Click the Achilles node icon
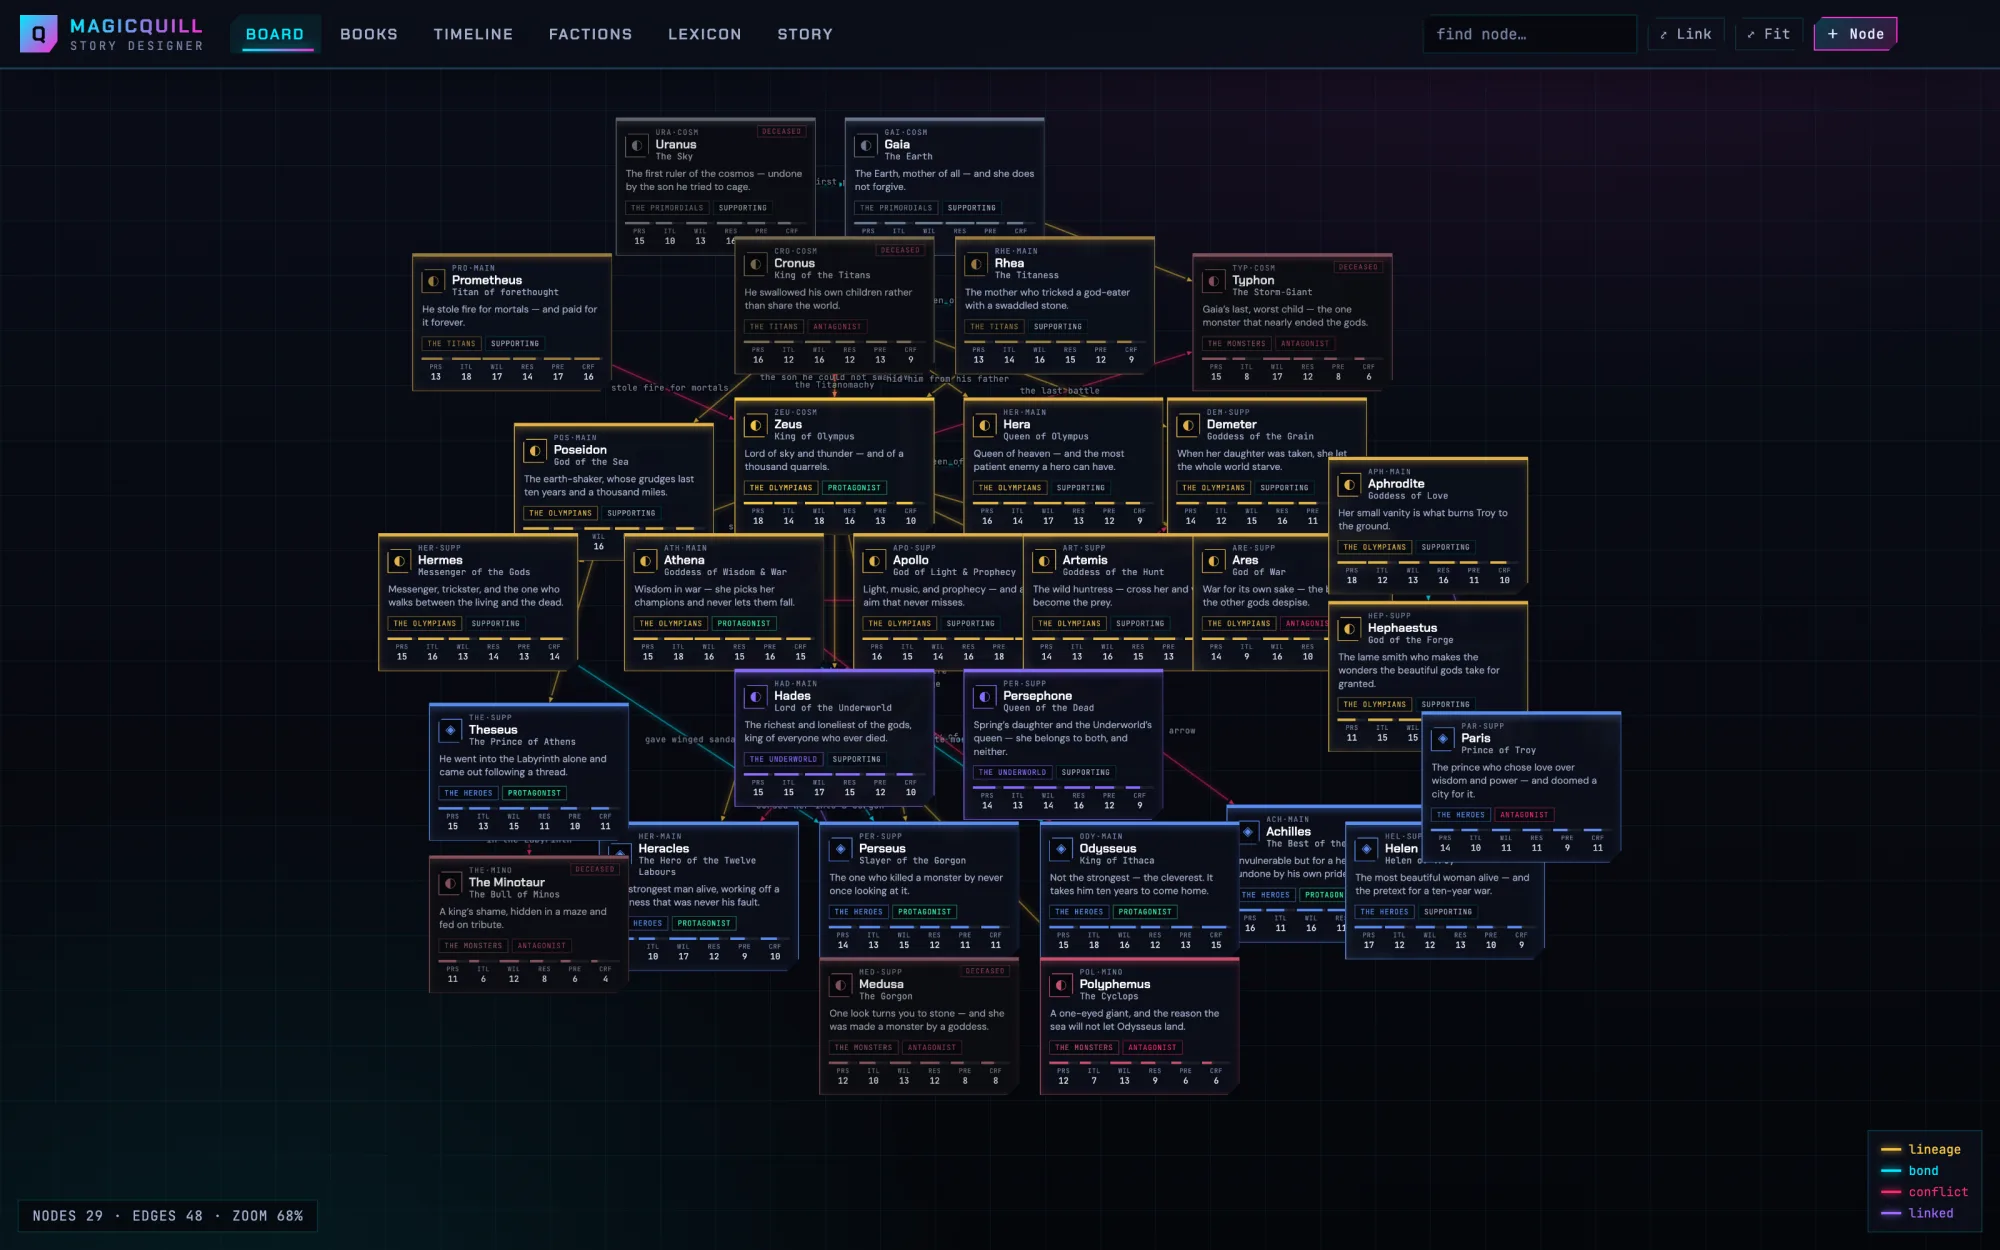This screenshot has width=2000, height=1250. [x=1248, y=832]
